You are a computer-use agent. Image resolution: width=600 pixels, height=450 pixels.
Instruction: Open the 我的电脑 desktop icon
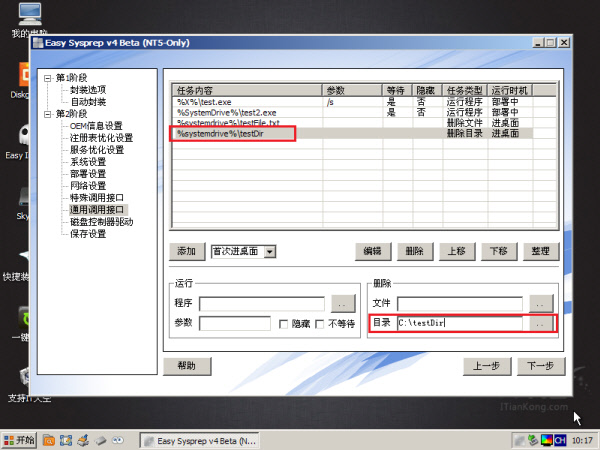[x=29, y=19]
